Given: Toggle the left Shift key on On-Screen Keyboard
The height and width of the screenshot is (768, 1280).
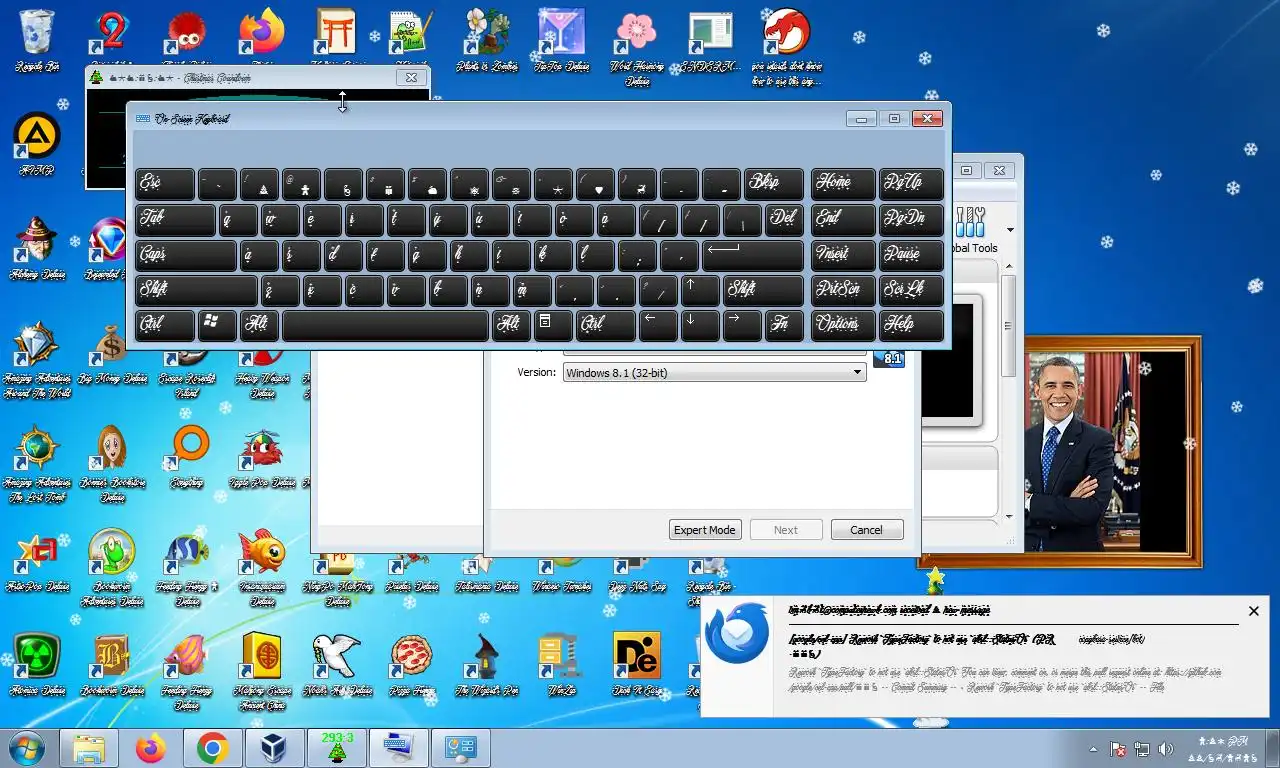Looking at the screenshot, I should coord(196,289).
